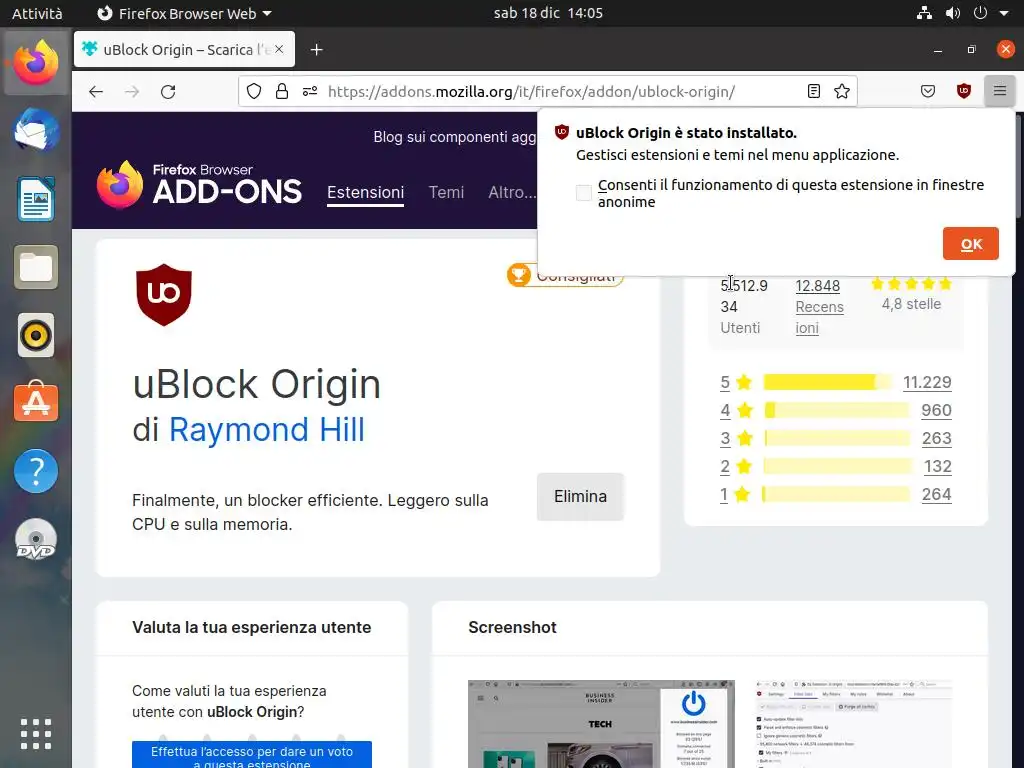Open the Help icon in the dock
The width and height of the screenshot is (1024, 768).
click(36, 471)
